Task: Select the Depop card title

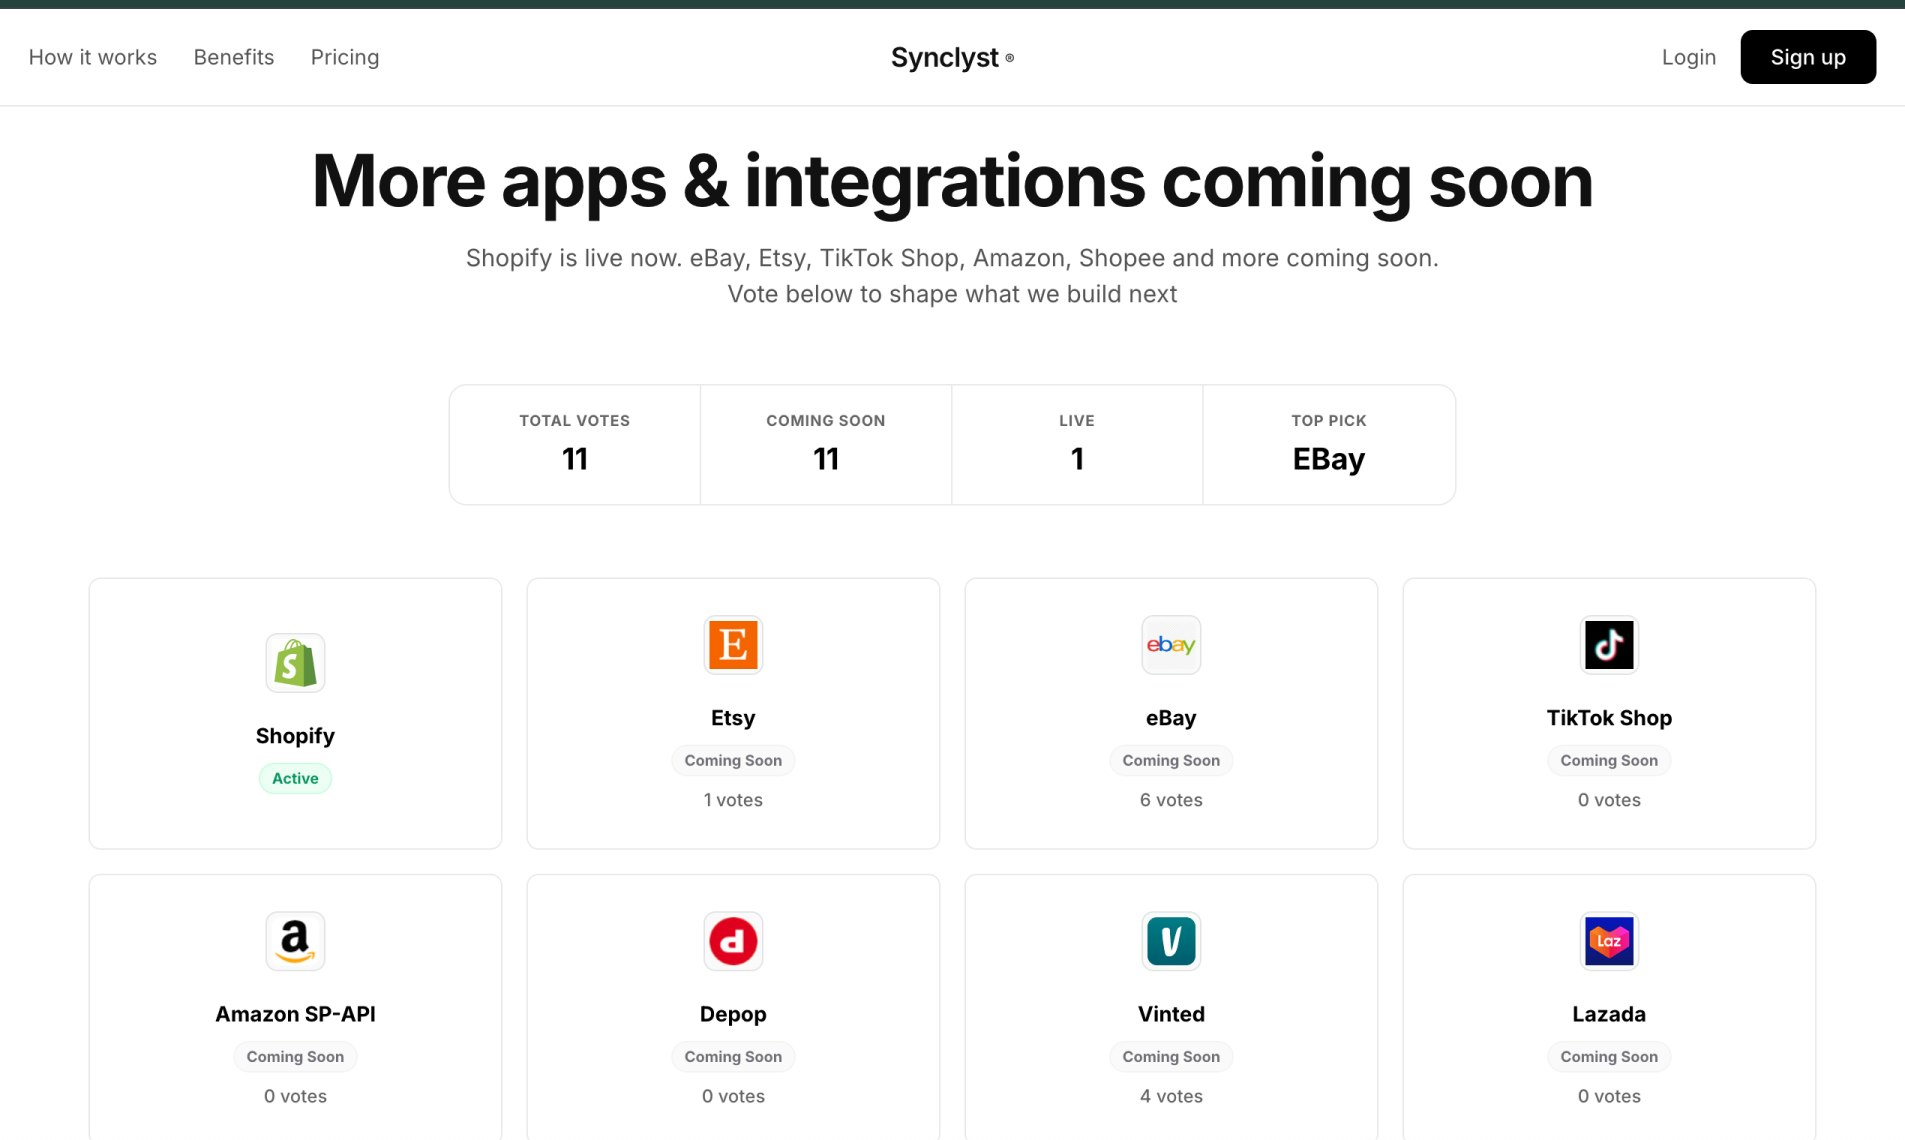Action: [x=733, y=1014]
